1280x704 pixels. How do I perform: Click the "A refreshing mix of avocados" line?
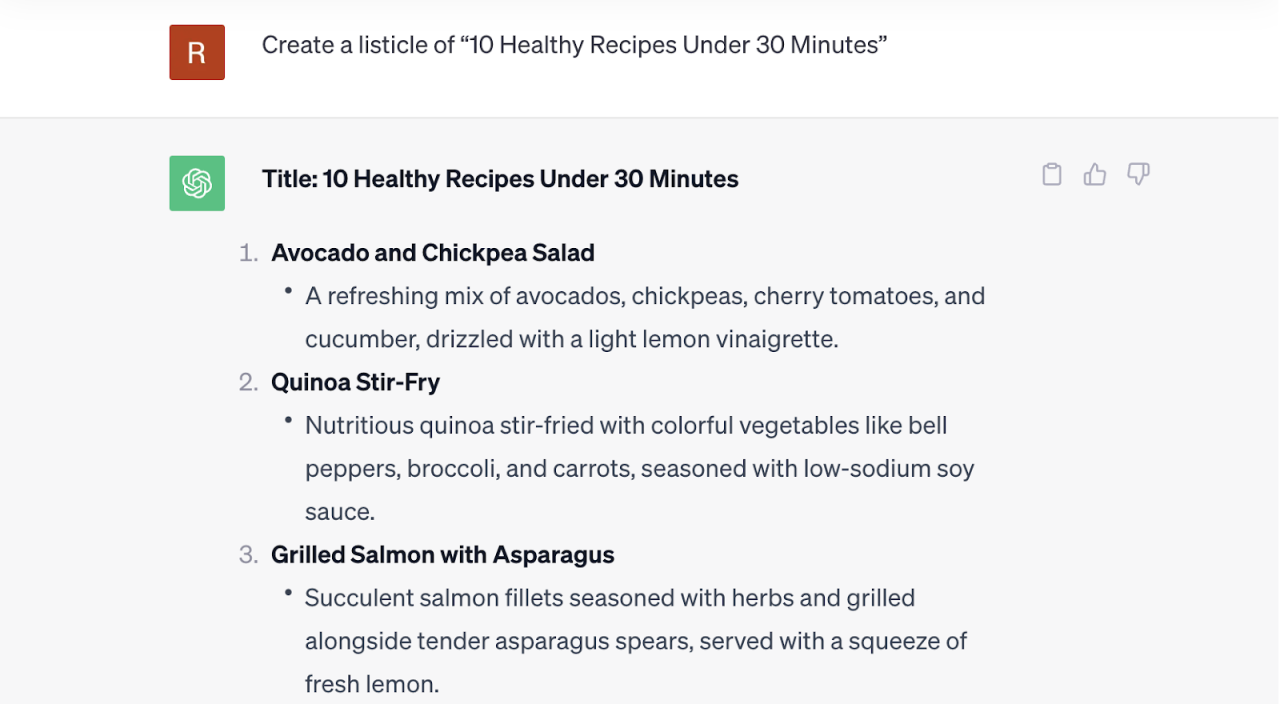[645, 296]
